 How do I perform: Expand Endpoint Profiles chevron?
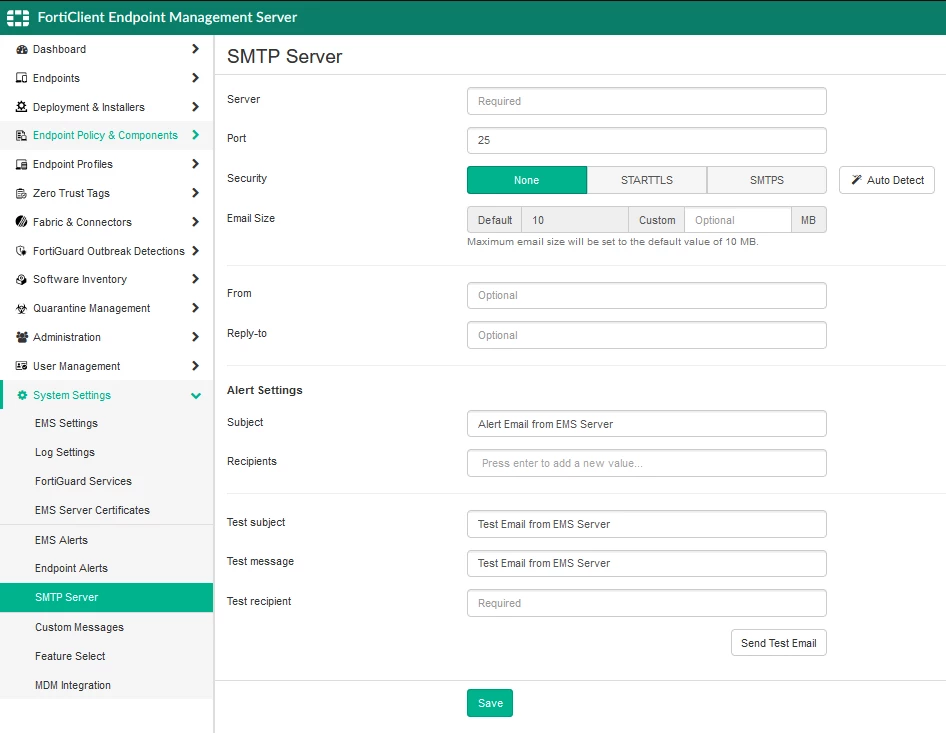pyautogui.click(x=195, y=164)
